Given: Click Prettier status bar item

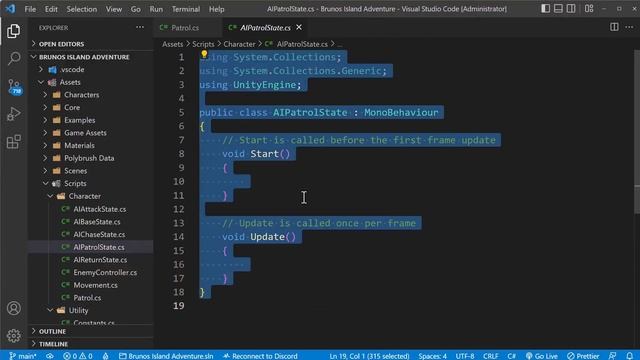Looking at the screenshot, I should click(x=583, y=356).
